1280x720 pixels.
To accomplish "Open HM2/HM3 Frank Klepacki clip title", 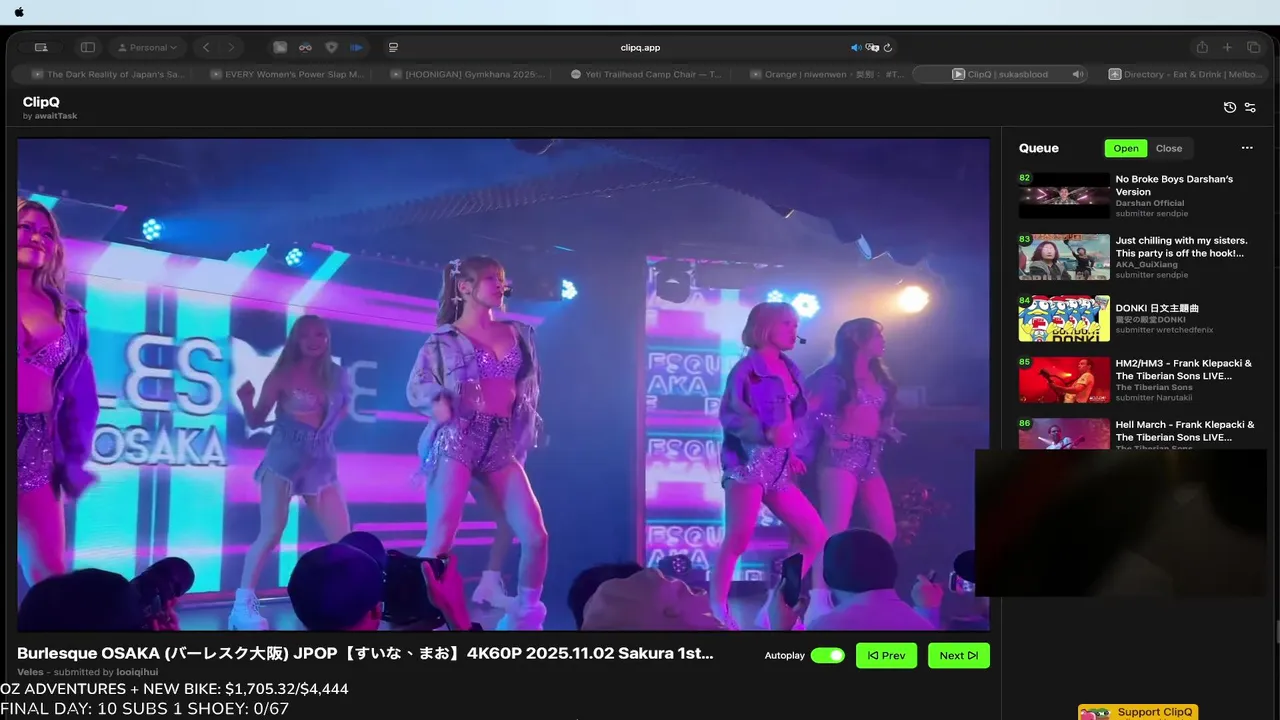I will coord(1184,369).
